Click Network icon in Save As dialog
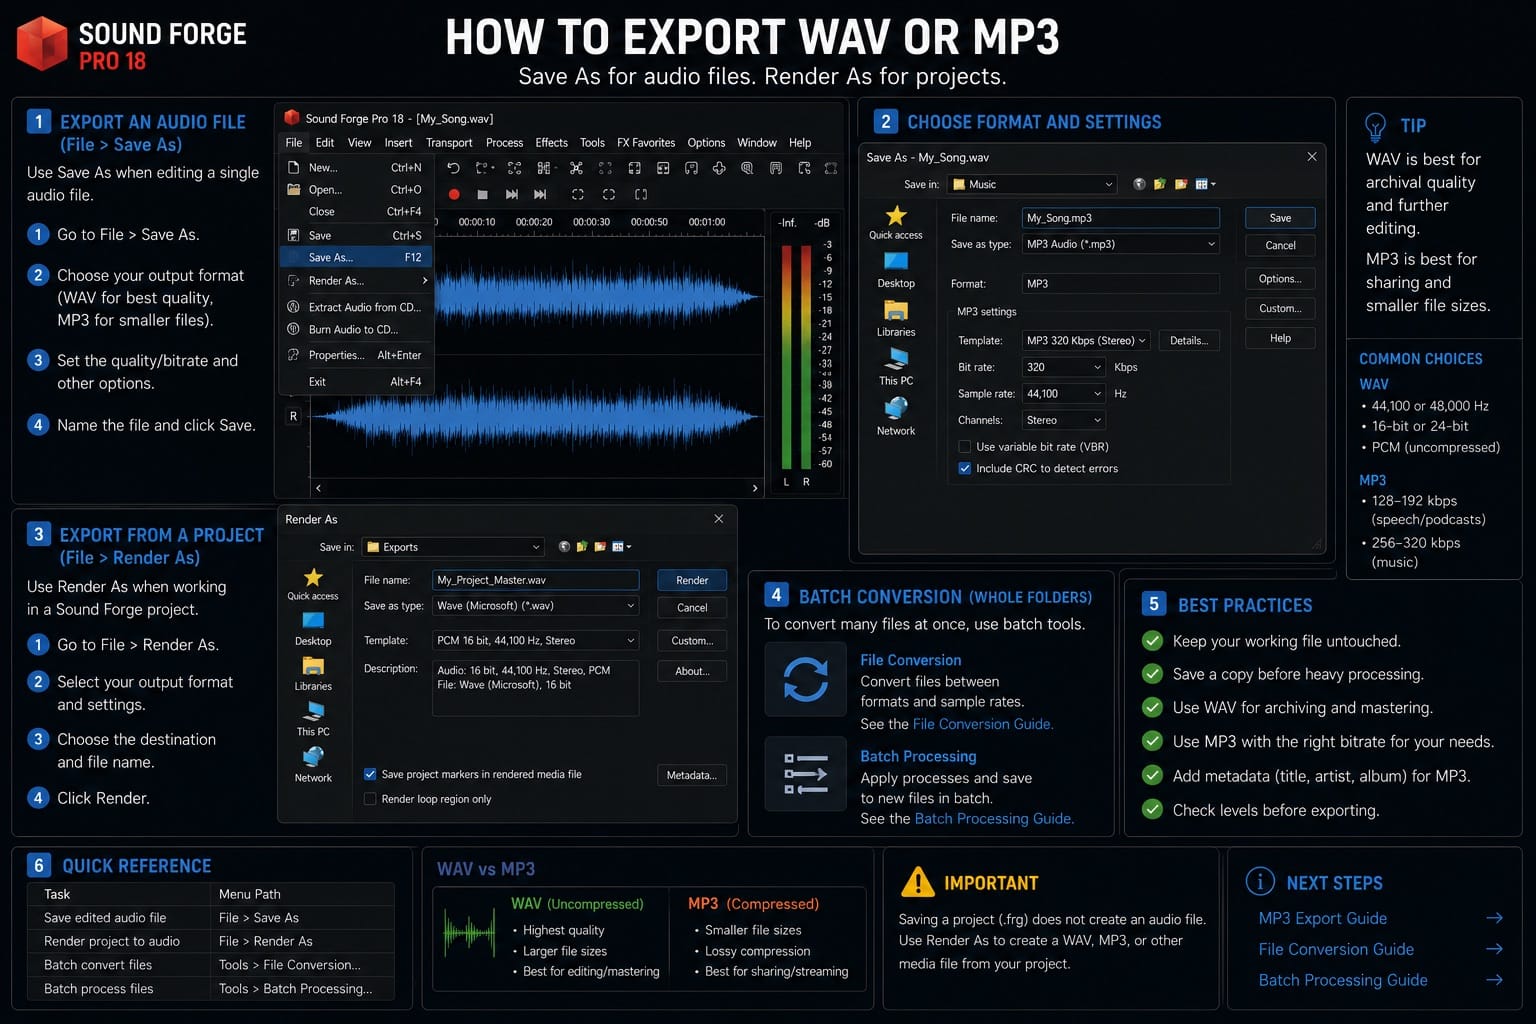Screen dimensions: 1536x1024 click(x=896, y=407)
